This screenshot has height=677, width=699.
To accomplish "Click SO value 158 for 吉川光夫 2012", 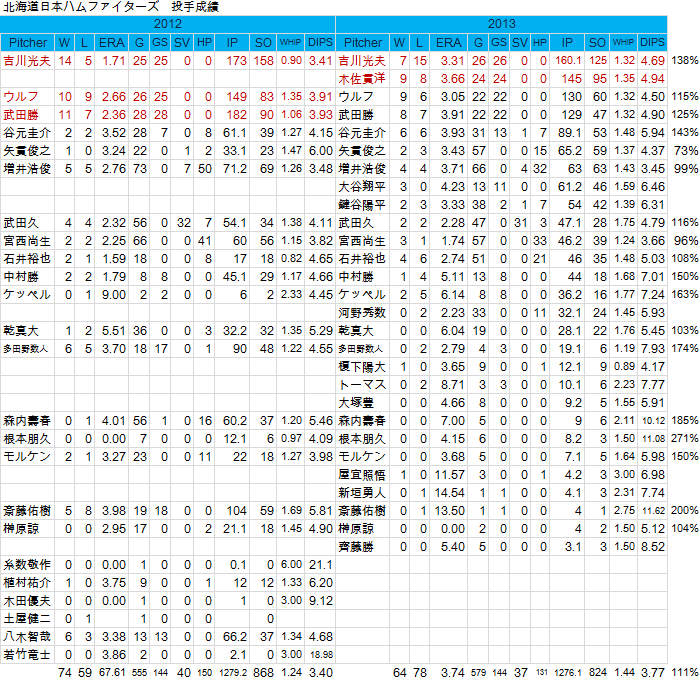I will click(263, 61).
